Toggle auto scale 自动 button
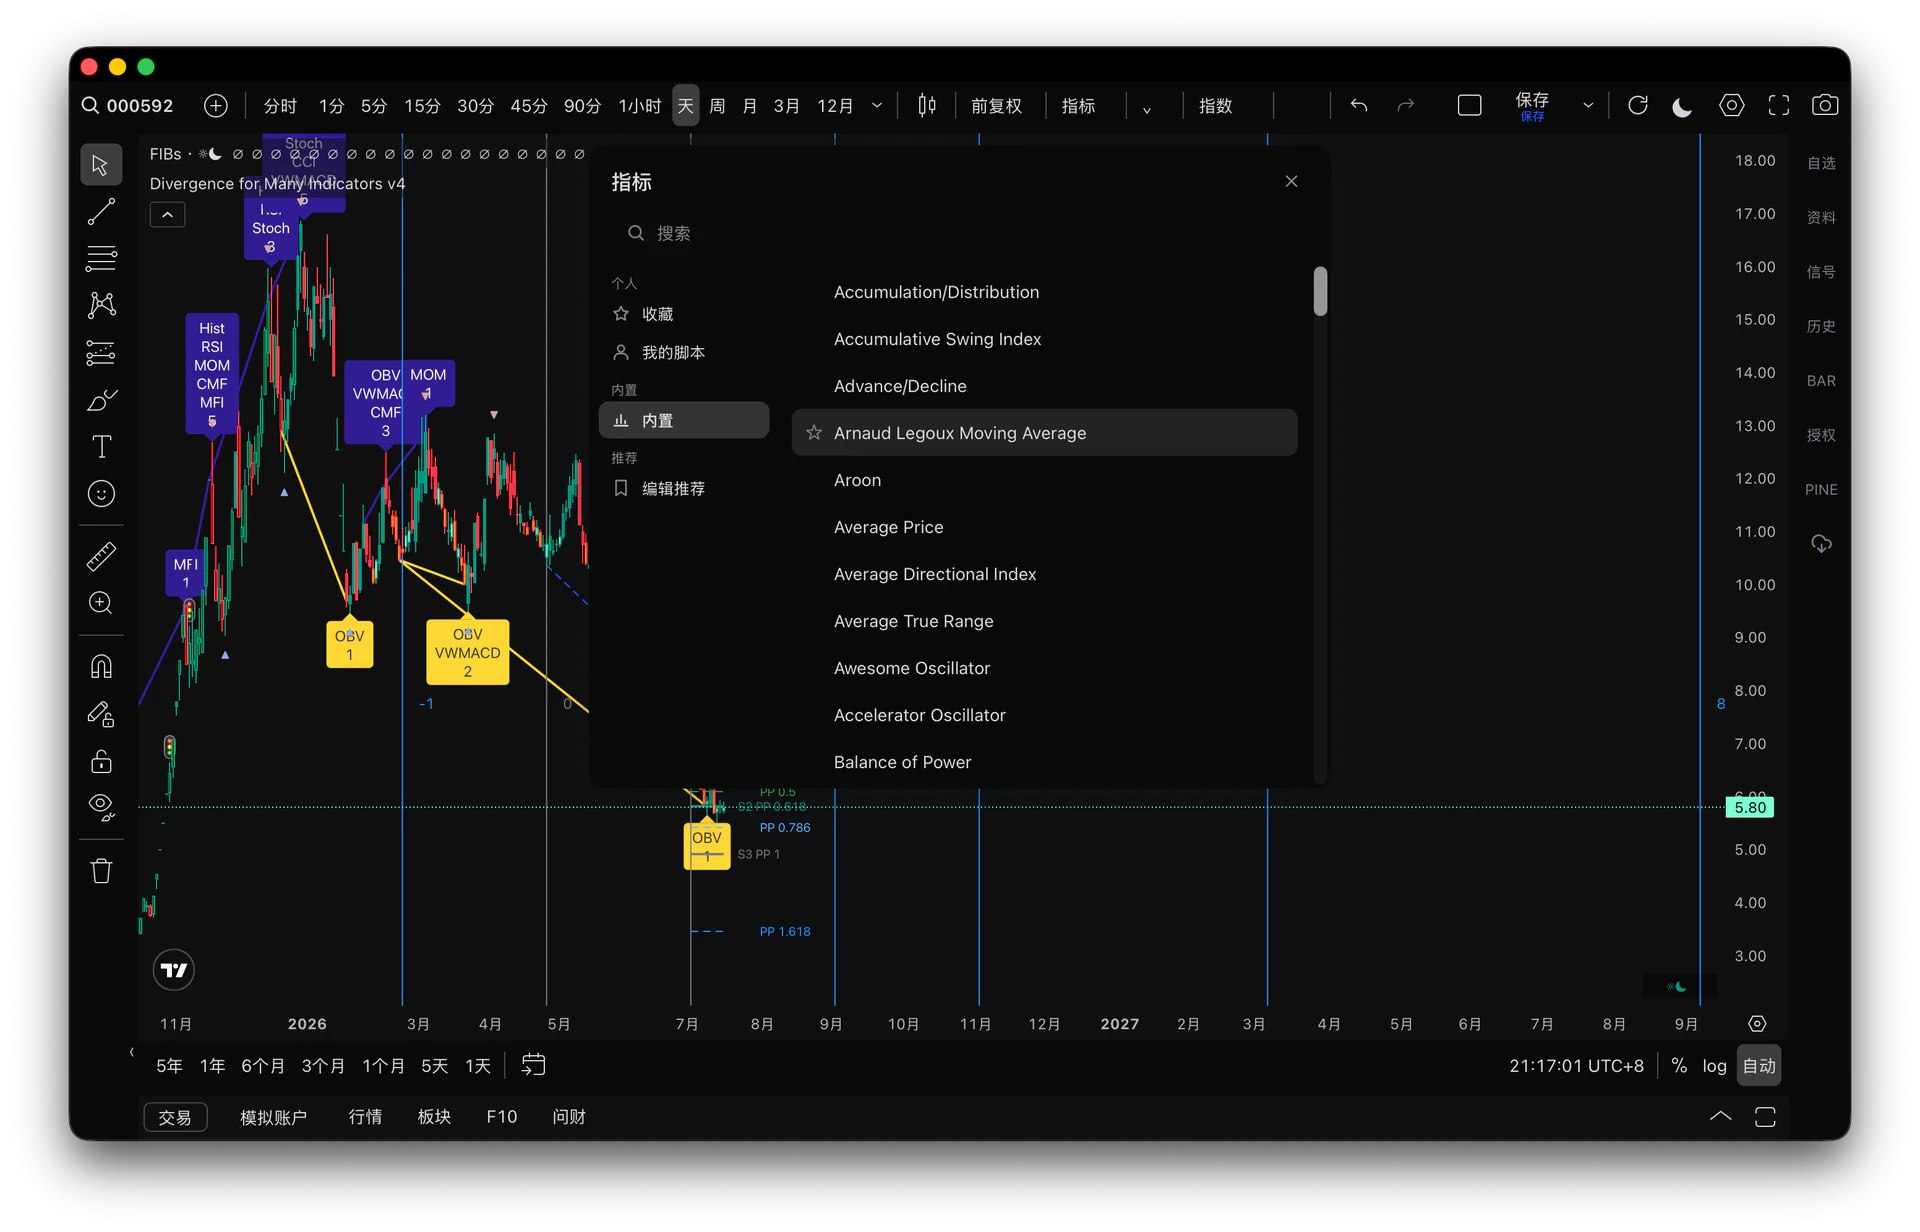This screenshot has width=1920, height=1232. click(1759, 1066)
